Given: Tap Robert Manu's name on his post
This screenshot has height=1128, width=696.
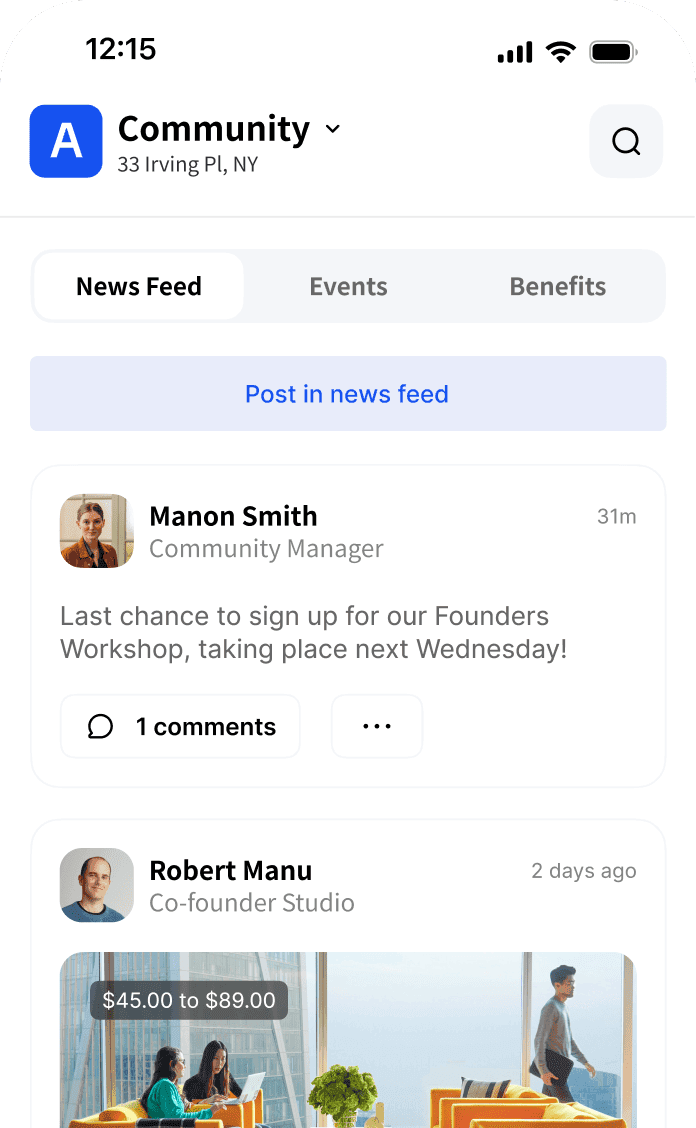Looking at the screenshot, I should 231,870.
